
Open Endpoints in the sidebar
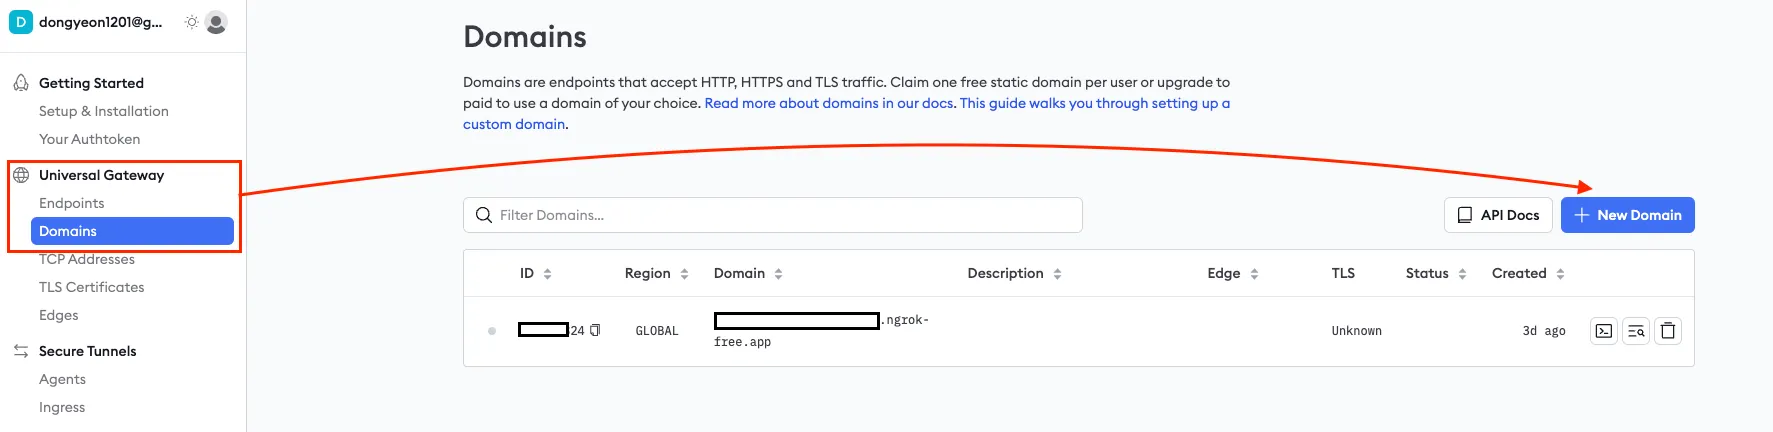pos(71,203)
